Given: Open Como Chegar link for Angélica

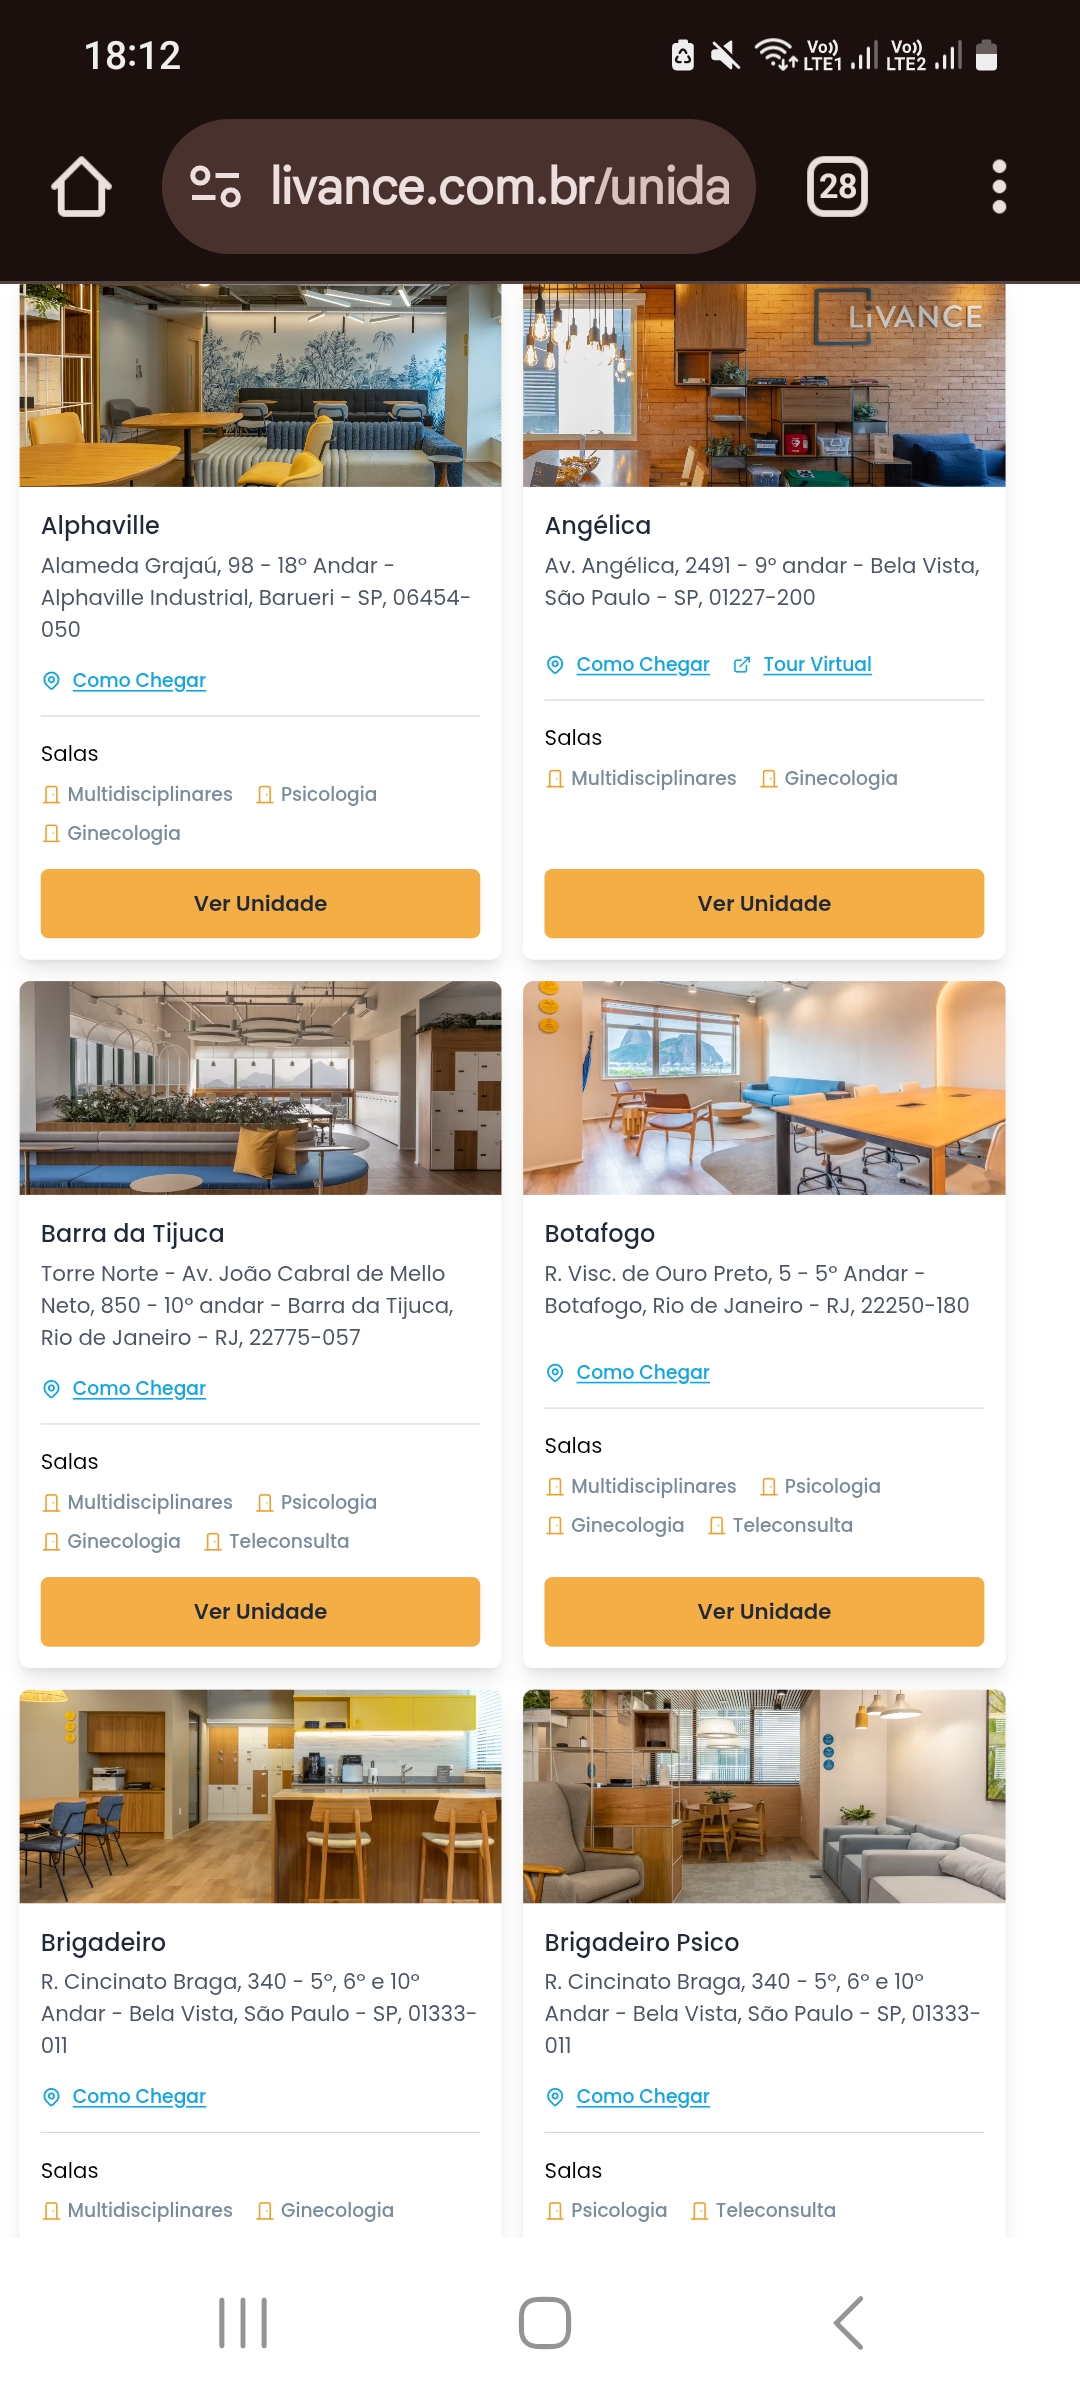Looking at the screenshot, I should coord(643,665).
